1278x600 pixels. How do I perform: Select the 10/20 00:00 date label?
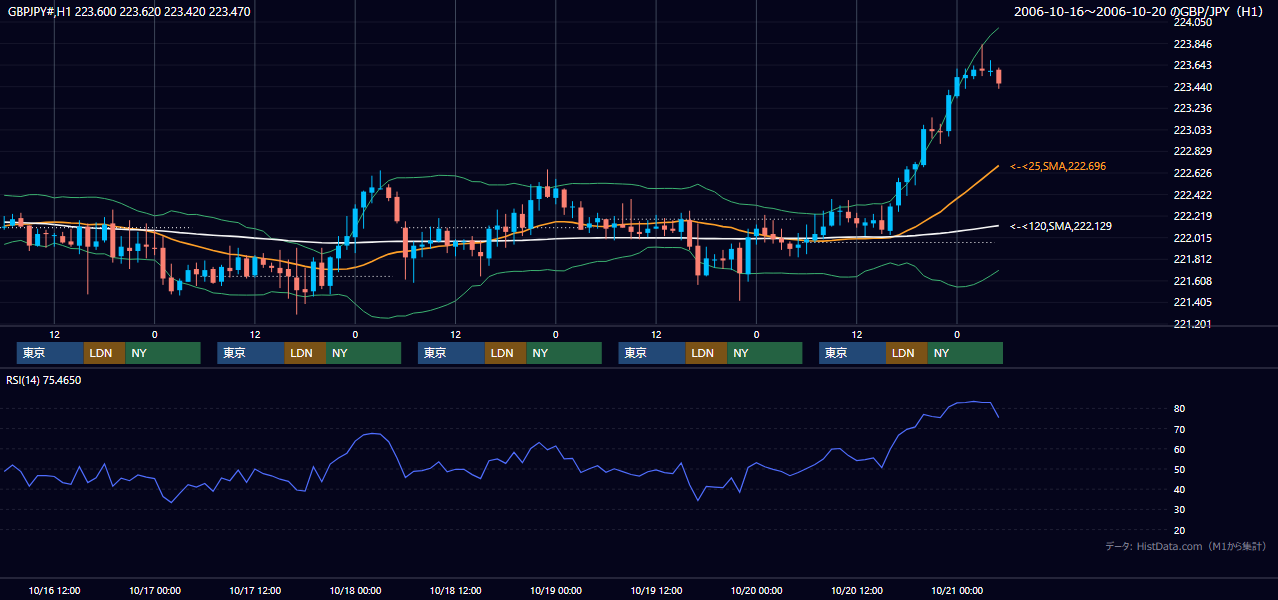pos(757,590)
